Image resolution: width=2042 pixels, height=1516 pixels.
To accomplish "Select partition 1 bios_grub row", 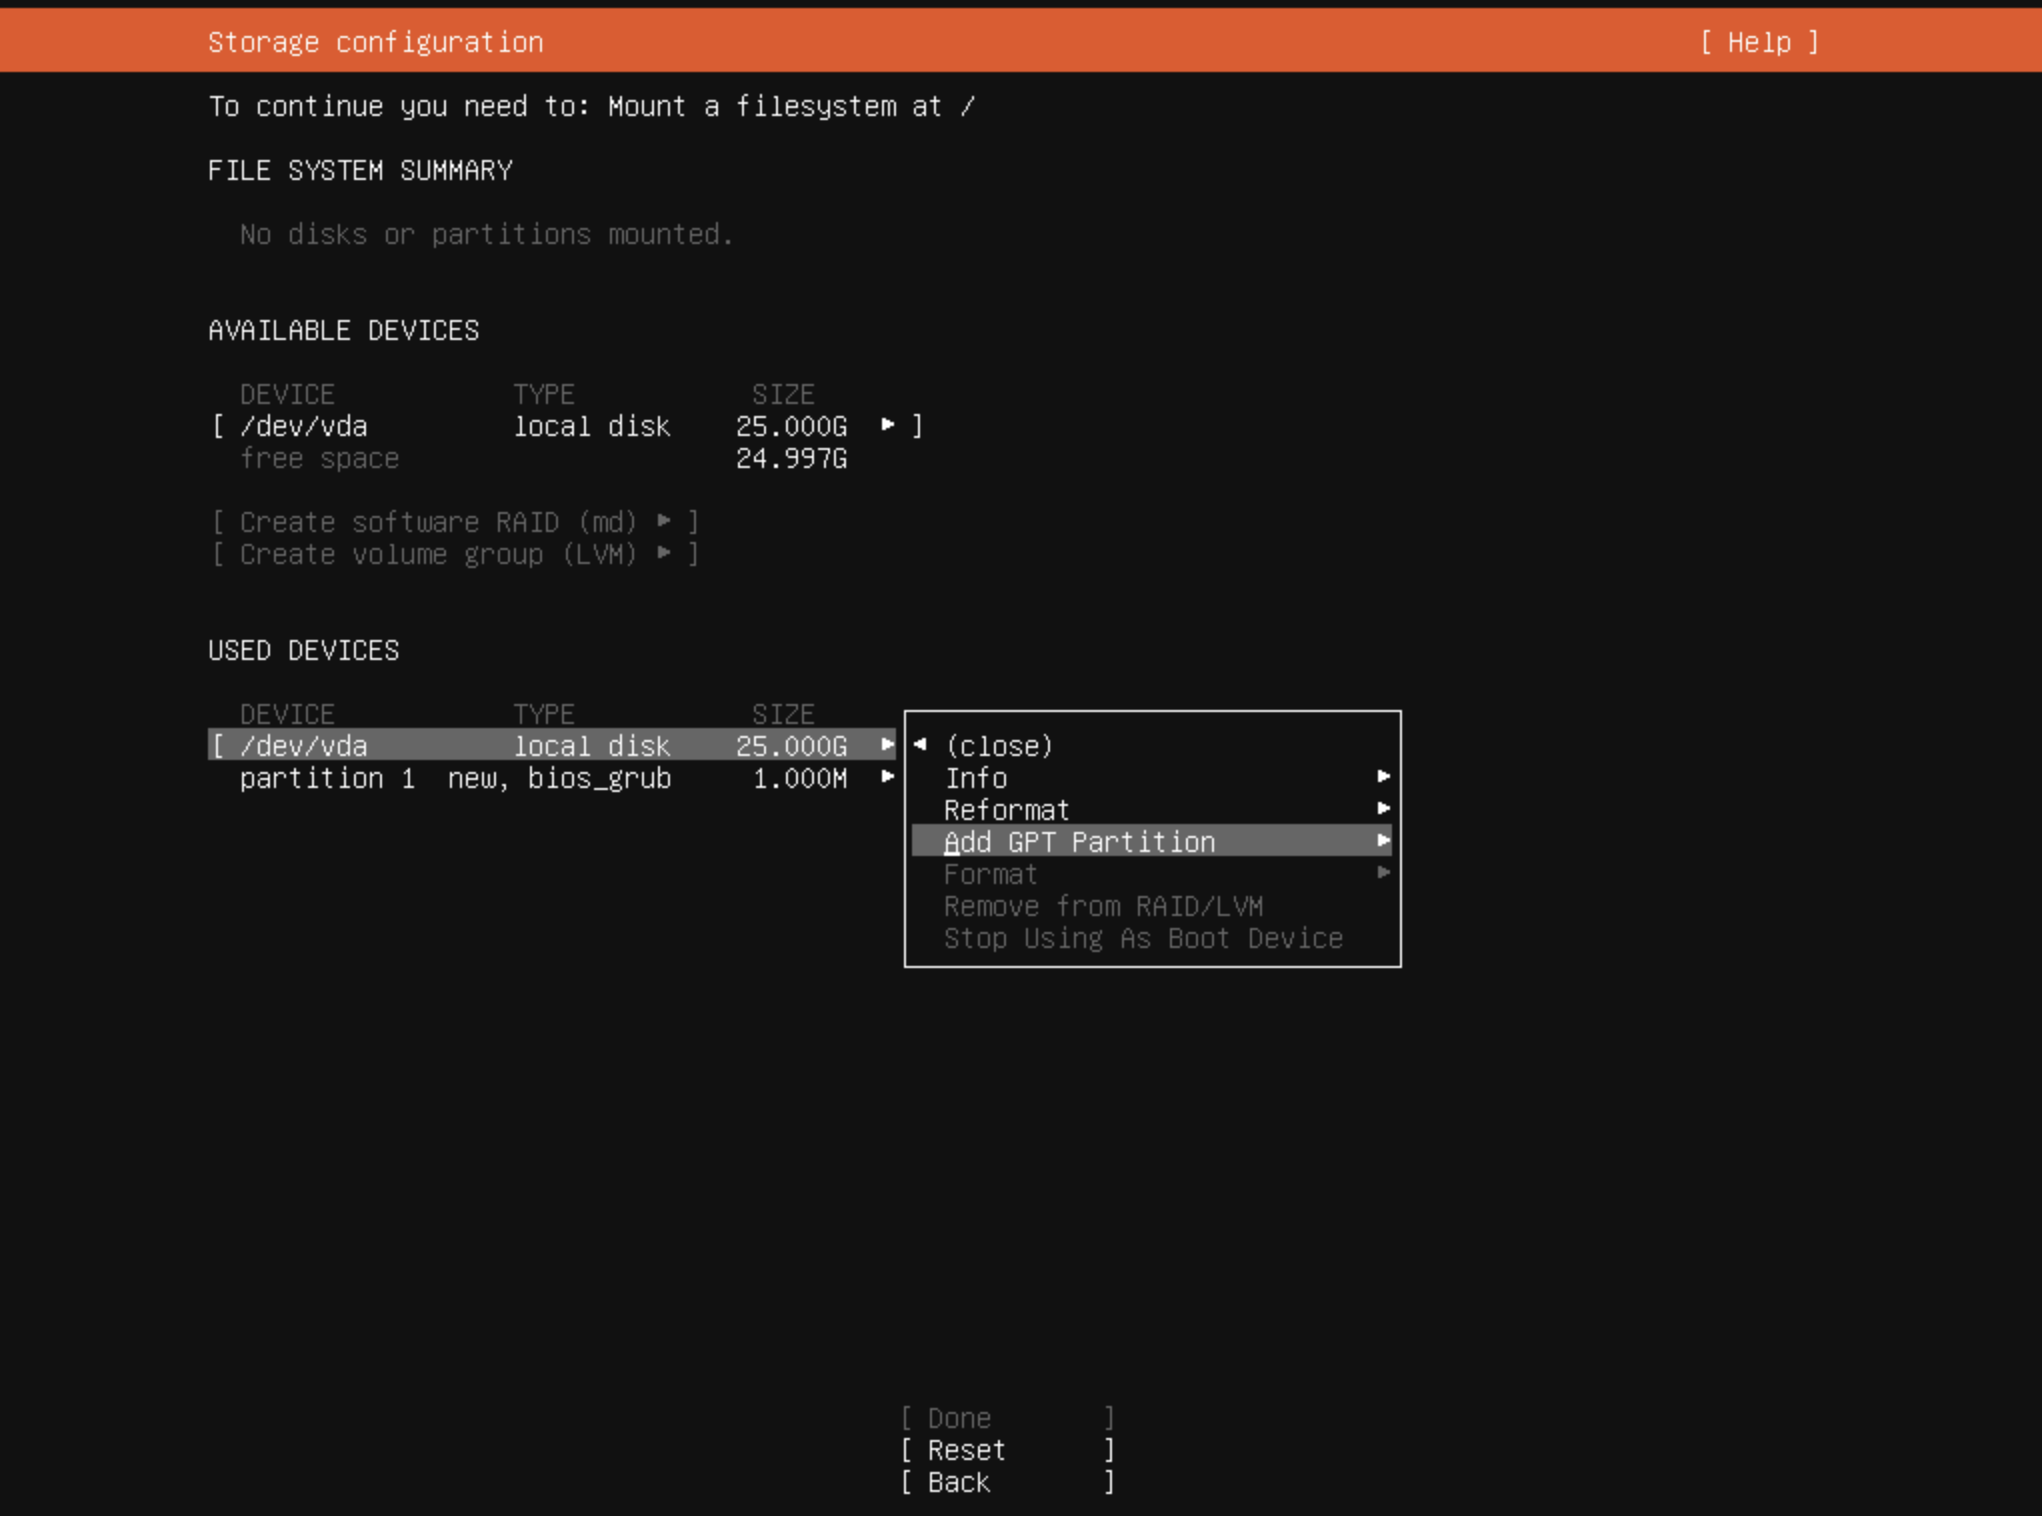I will pos(566,778).
